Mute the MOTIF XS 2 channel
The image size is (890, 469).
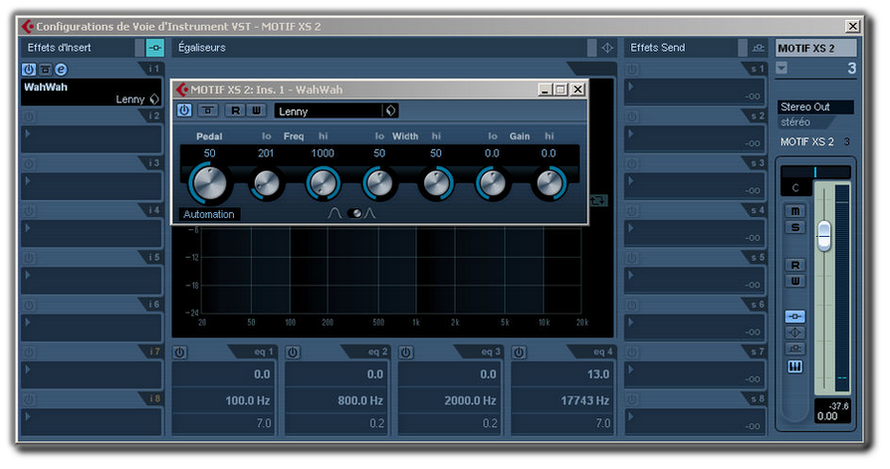[796, 211]
